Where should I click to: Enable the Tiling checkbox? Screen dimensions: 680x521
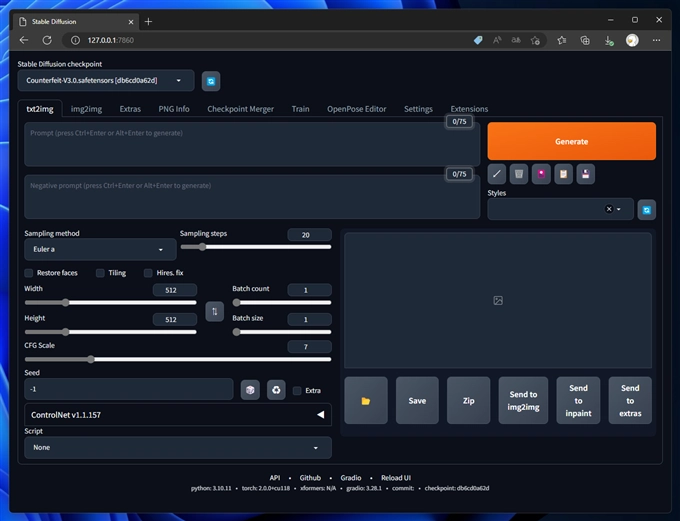click(100, 273)
